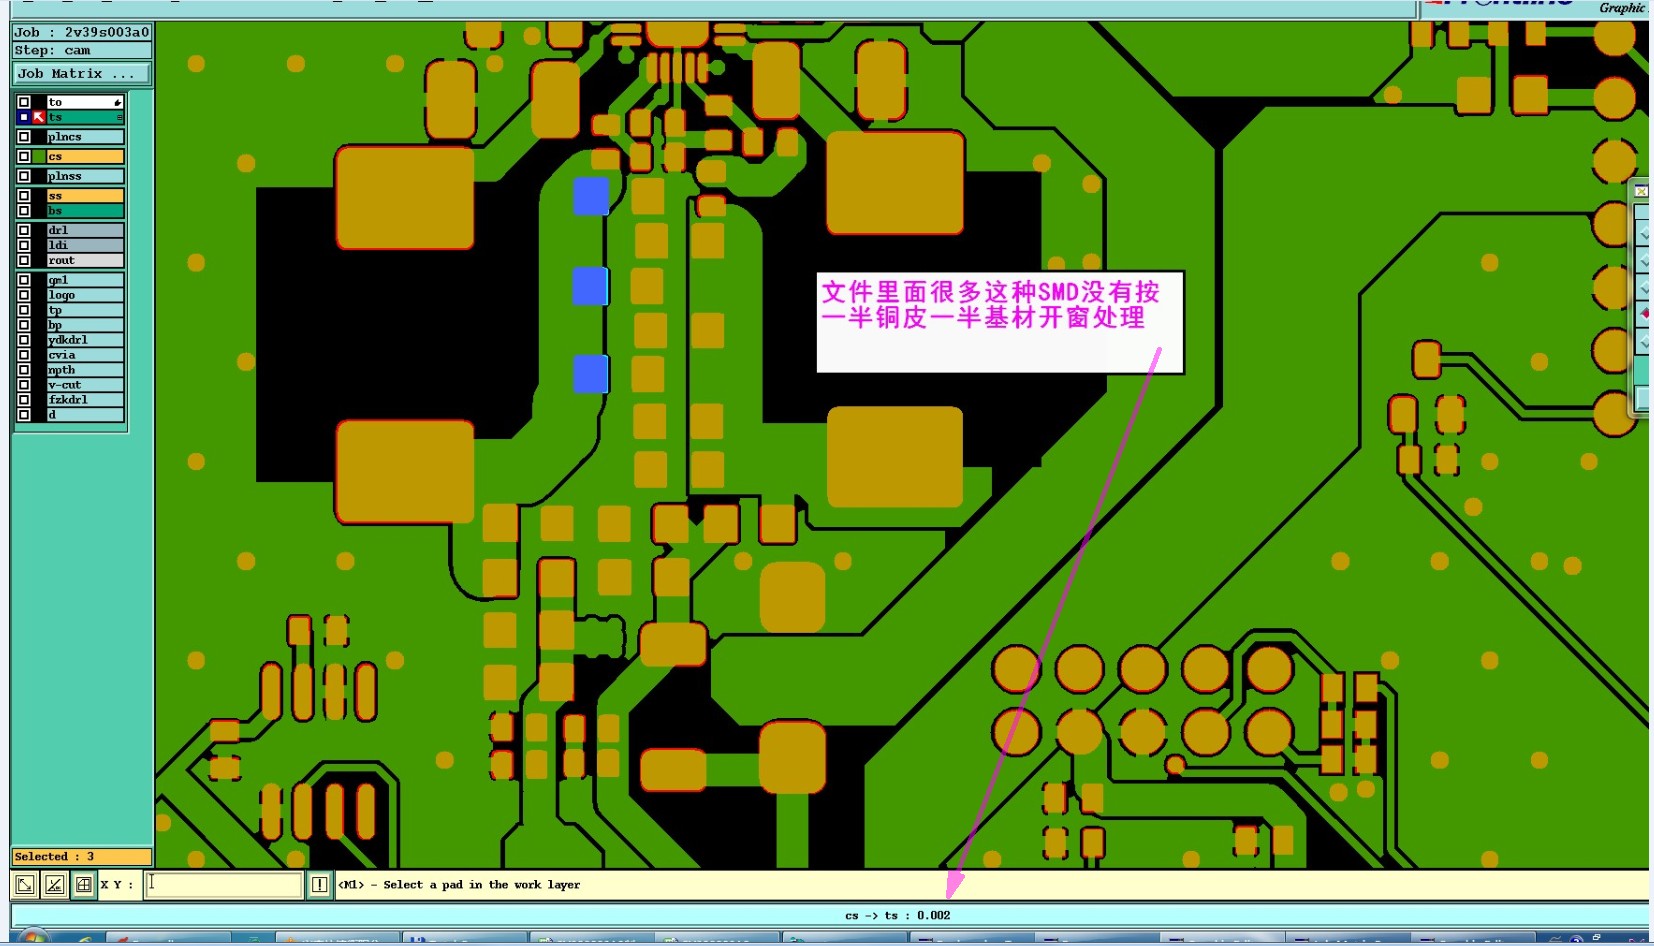Image resolution: width=1654 pixels, height=946 pixels.
Task: Click the 'Step: cam' label
Action: click(81, 51)
